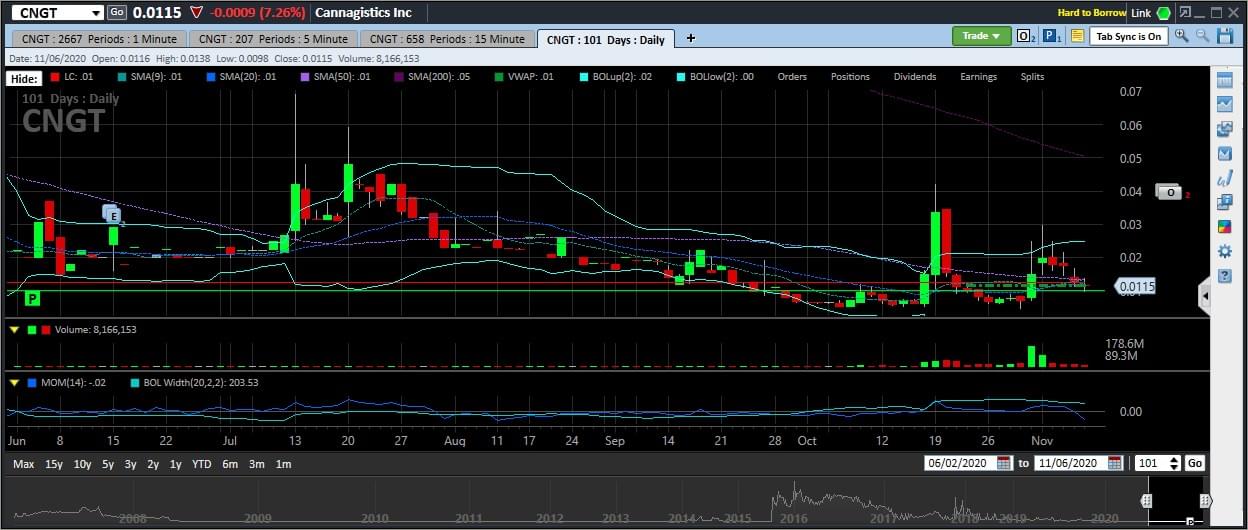Pop out the chart window with arrow icon
Viewport: 1248px width, 530px height.
click(x=1185, y=12)
